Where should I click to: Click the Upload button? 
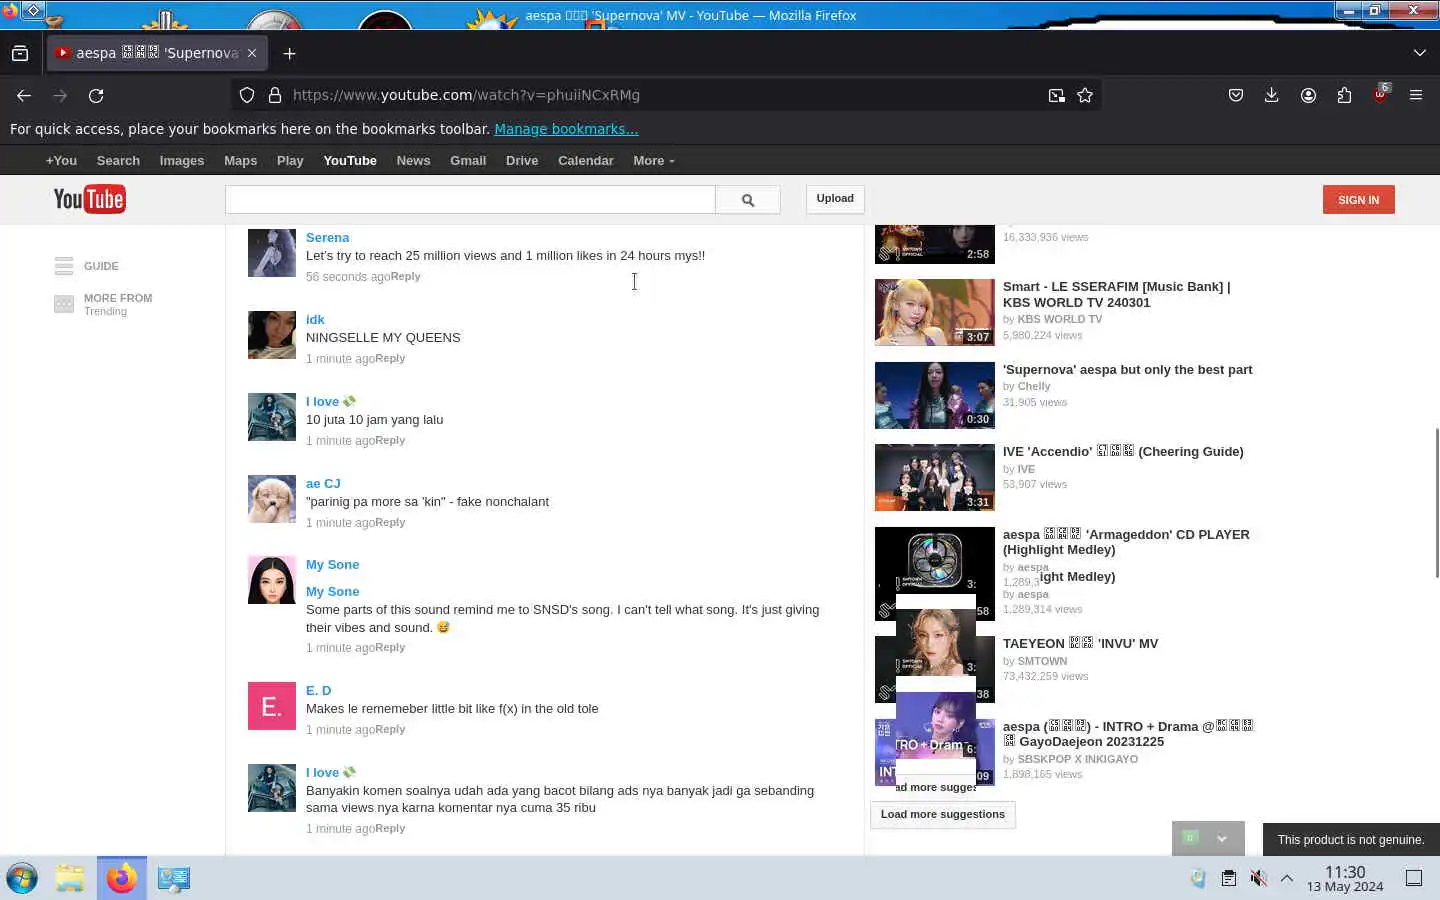tap(835, 199)
